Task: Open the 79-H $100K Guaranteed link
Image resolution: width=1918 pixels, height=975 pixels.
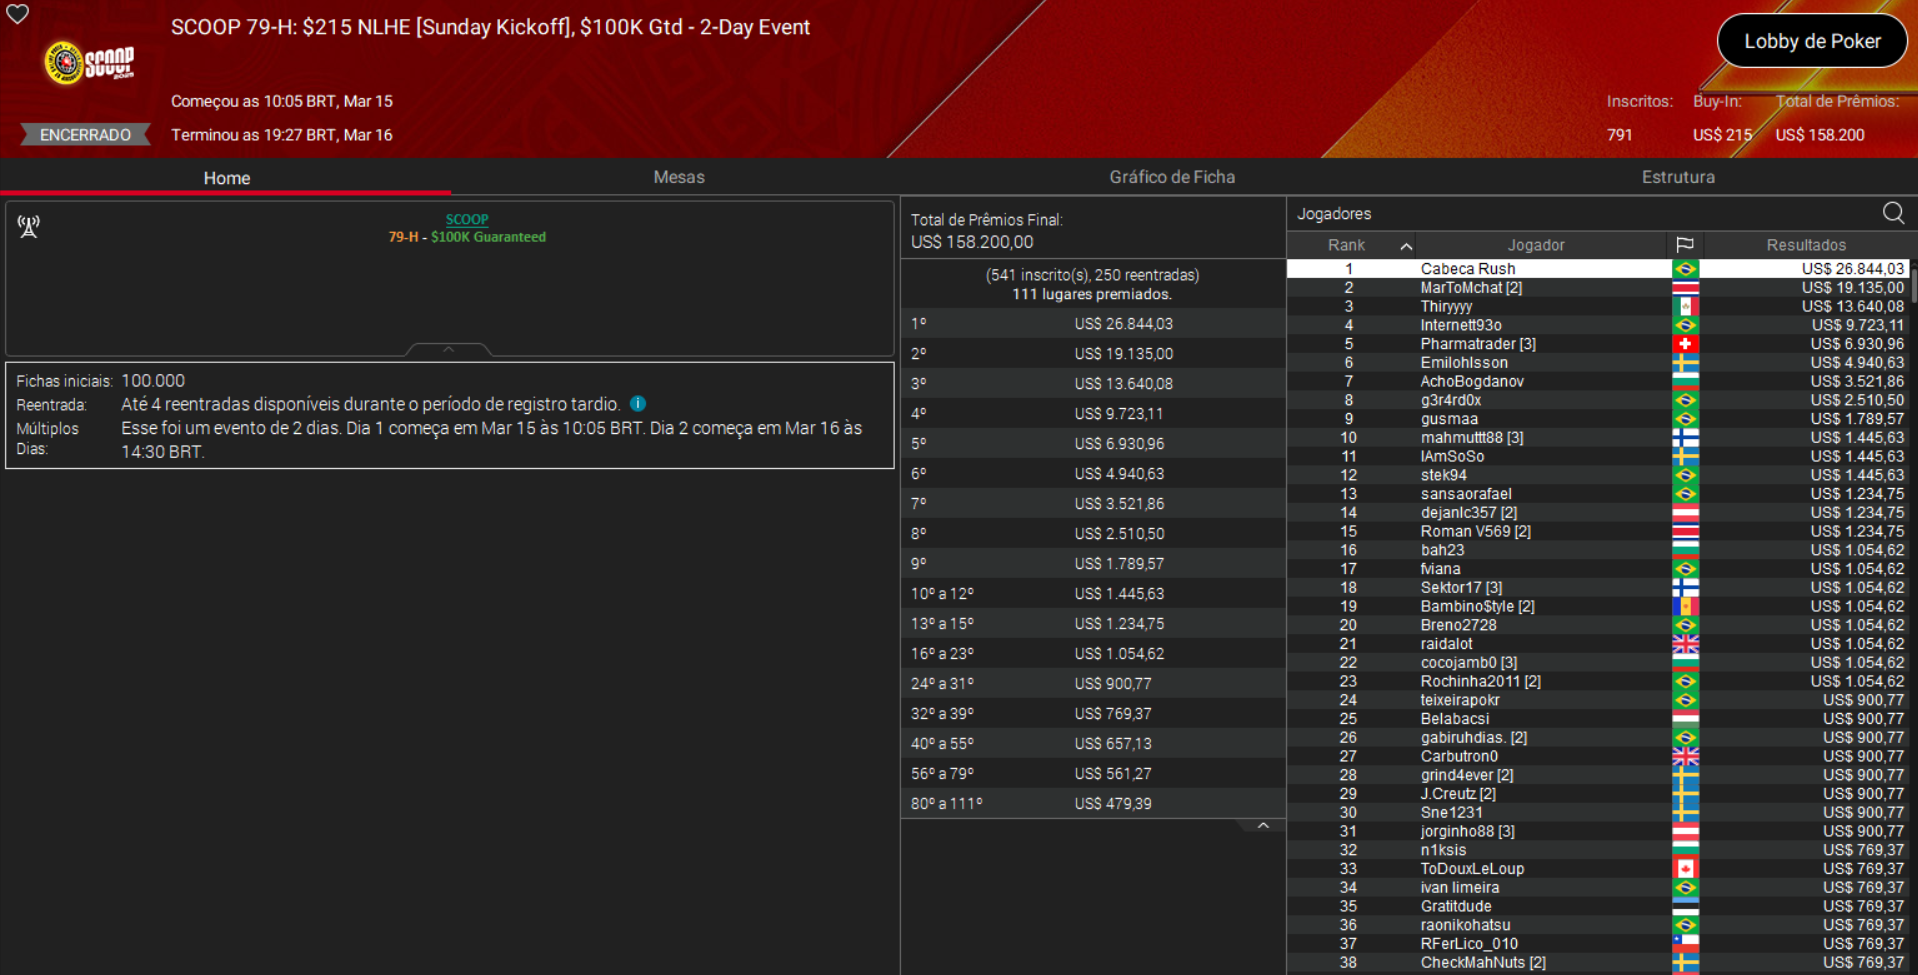Action: click(x=467, y=237)
